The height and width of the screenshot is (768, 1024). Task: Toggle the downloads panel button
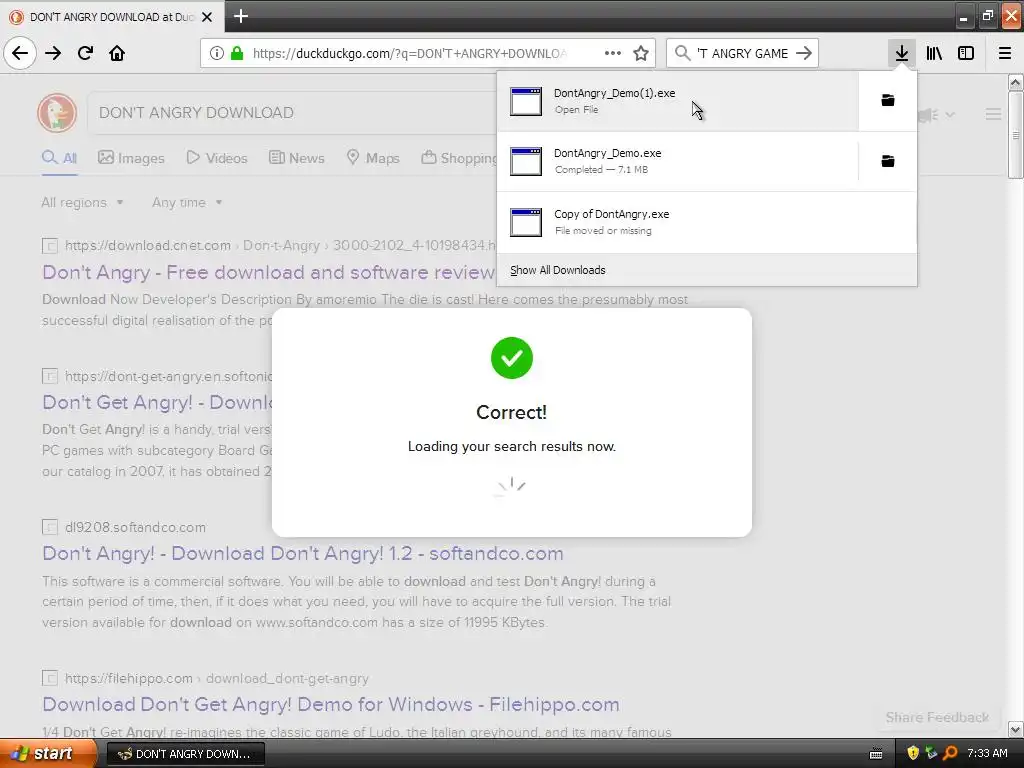901,53
